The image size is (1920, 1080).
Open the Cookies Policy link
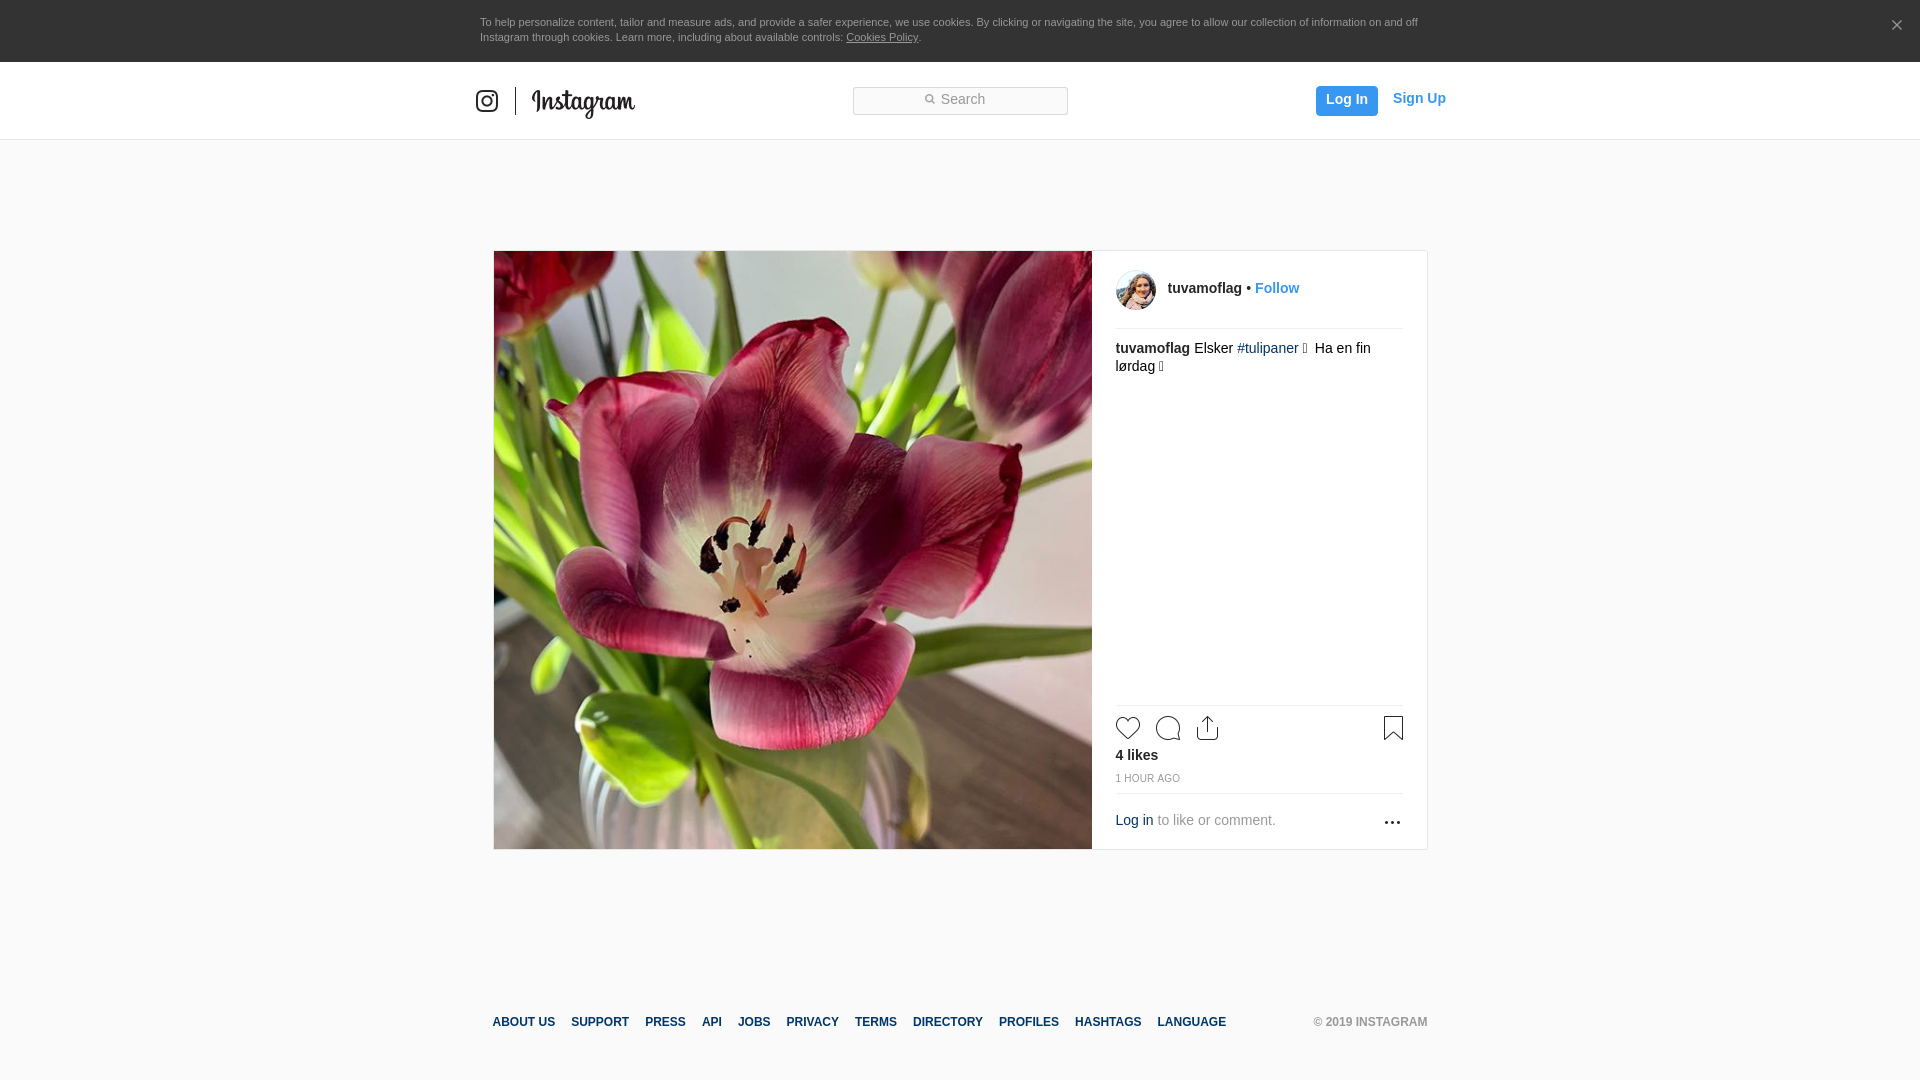881,37
